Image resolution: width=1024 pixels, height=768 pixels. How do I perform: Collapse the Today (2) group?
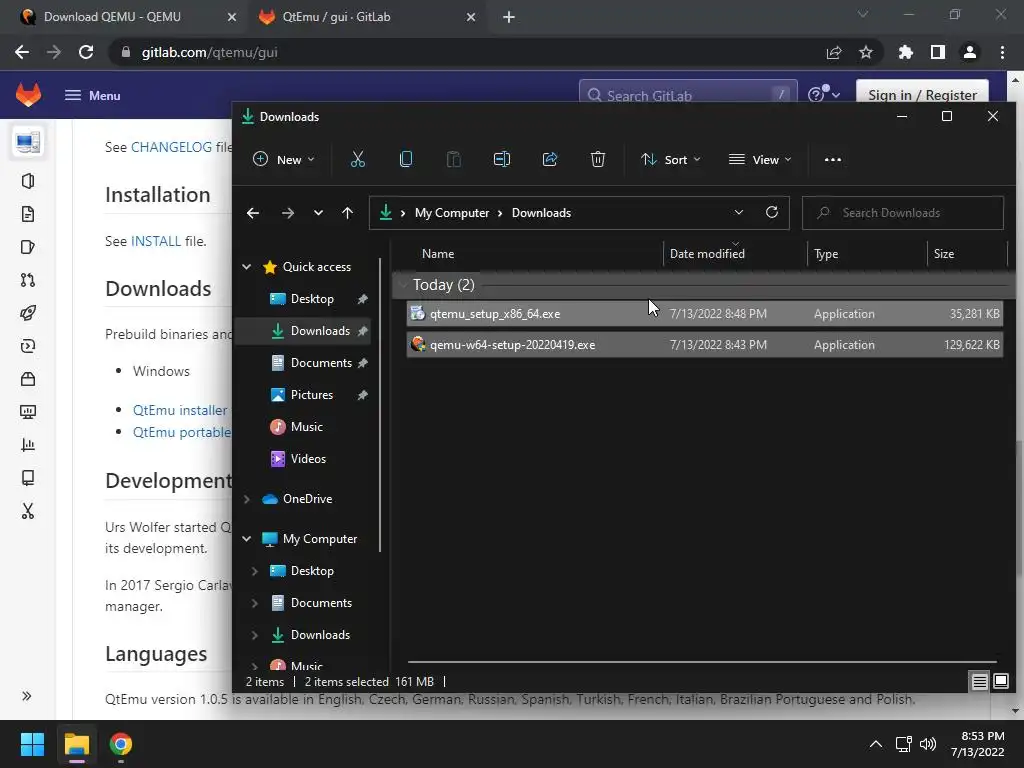[x=402, y=285]
